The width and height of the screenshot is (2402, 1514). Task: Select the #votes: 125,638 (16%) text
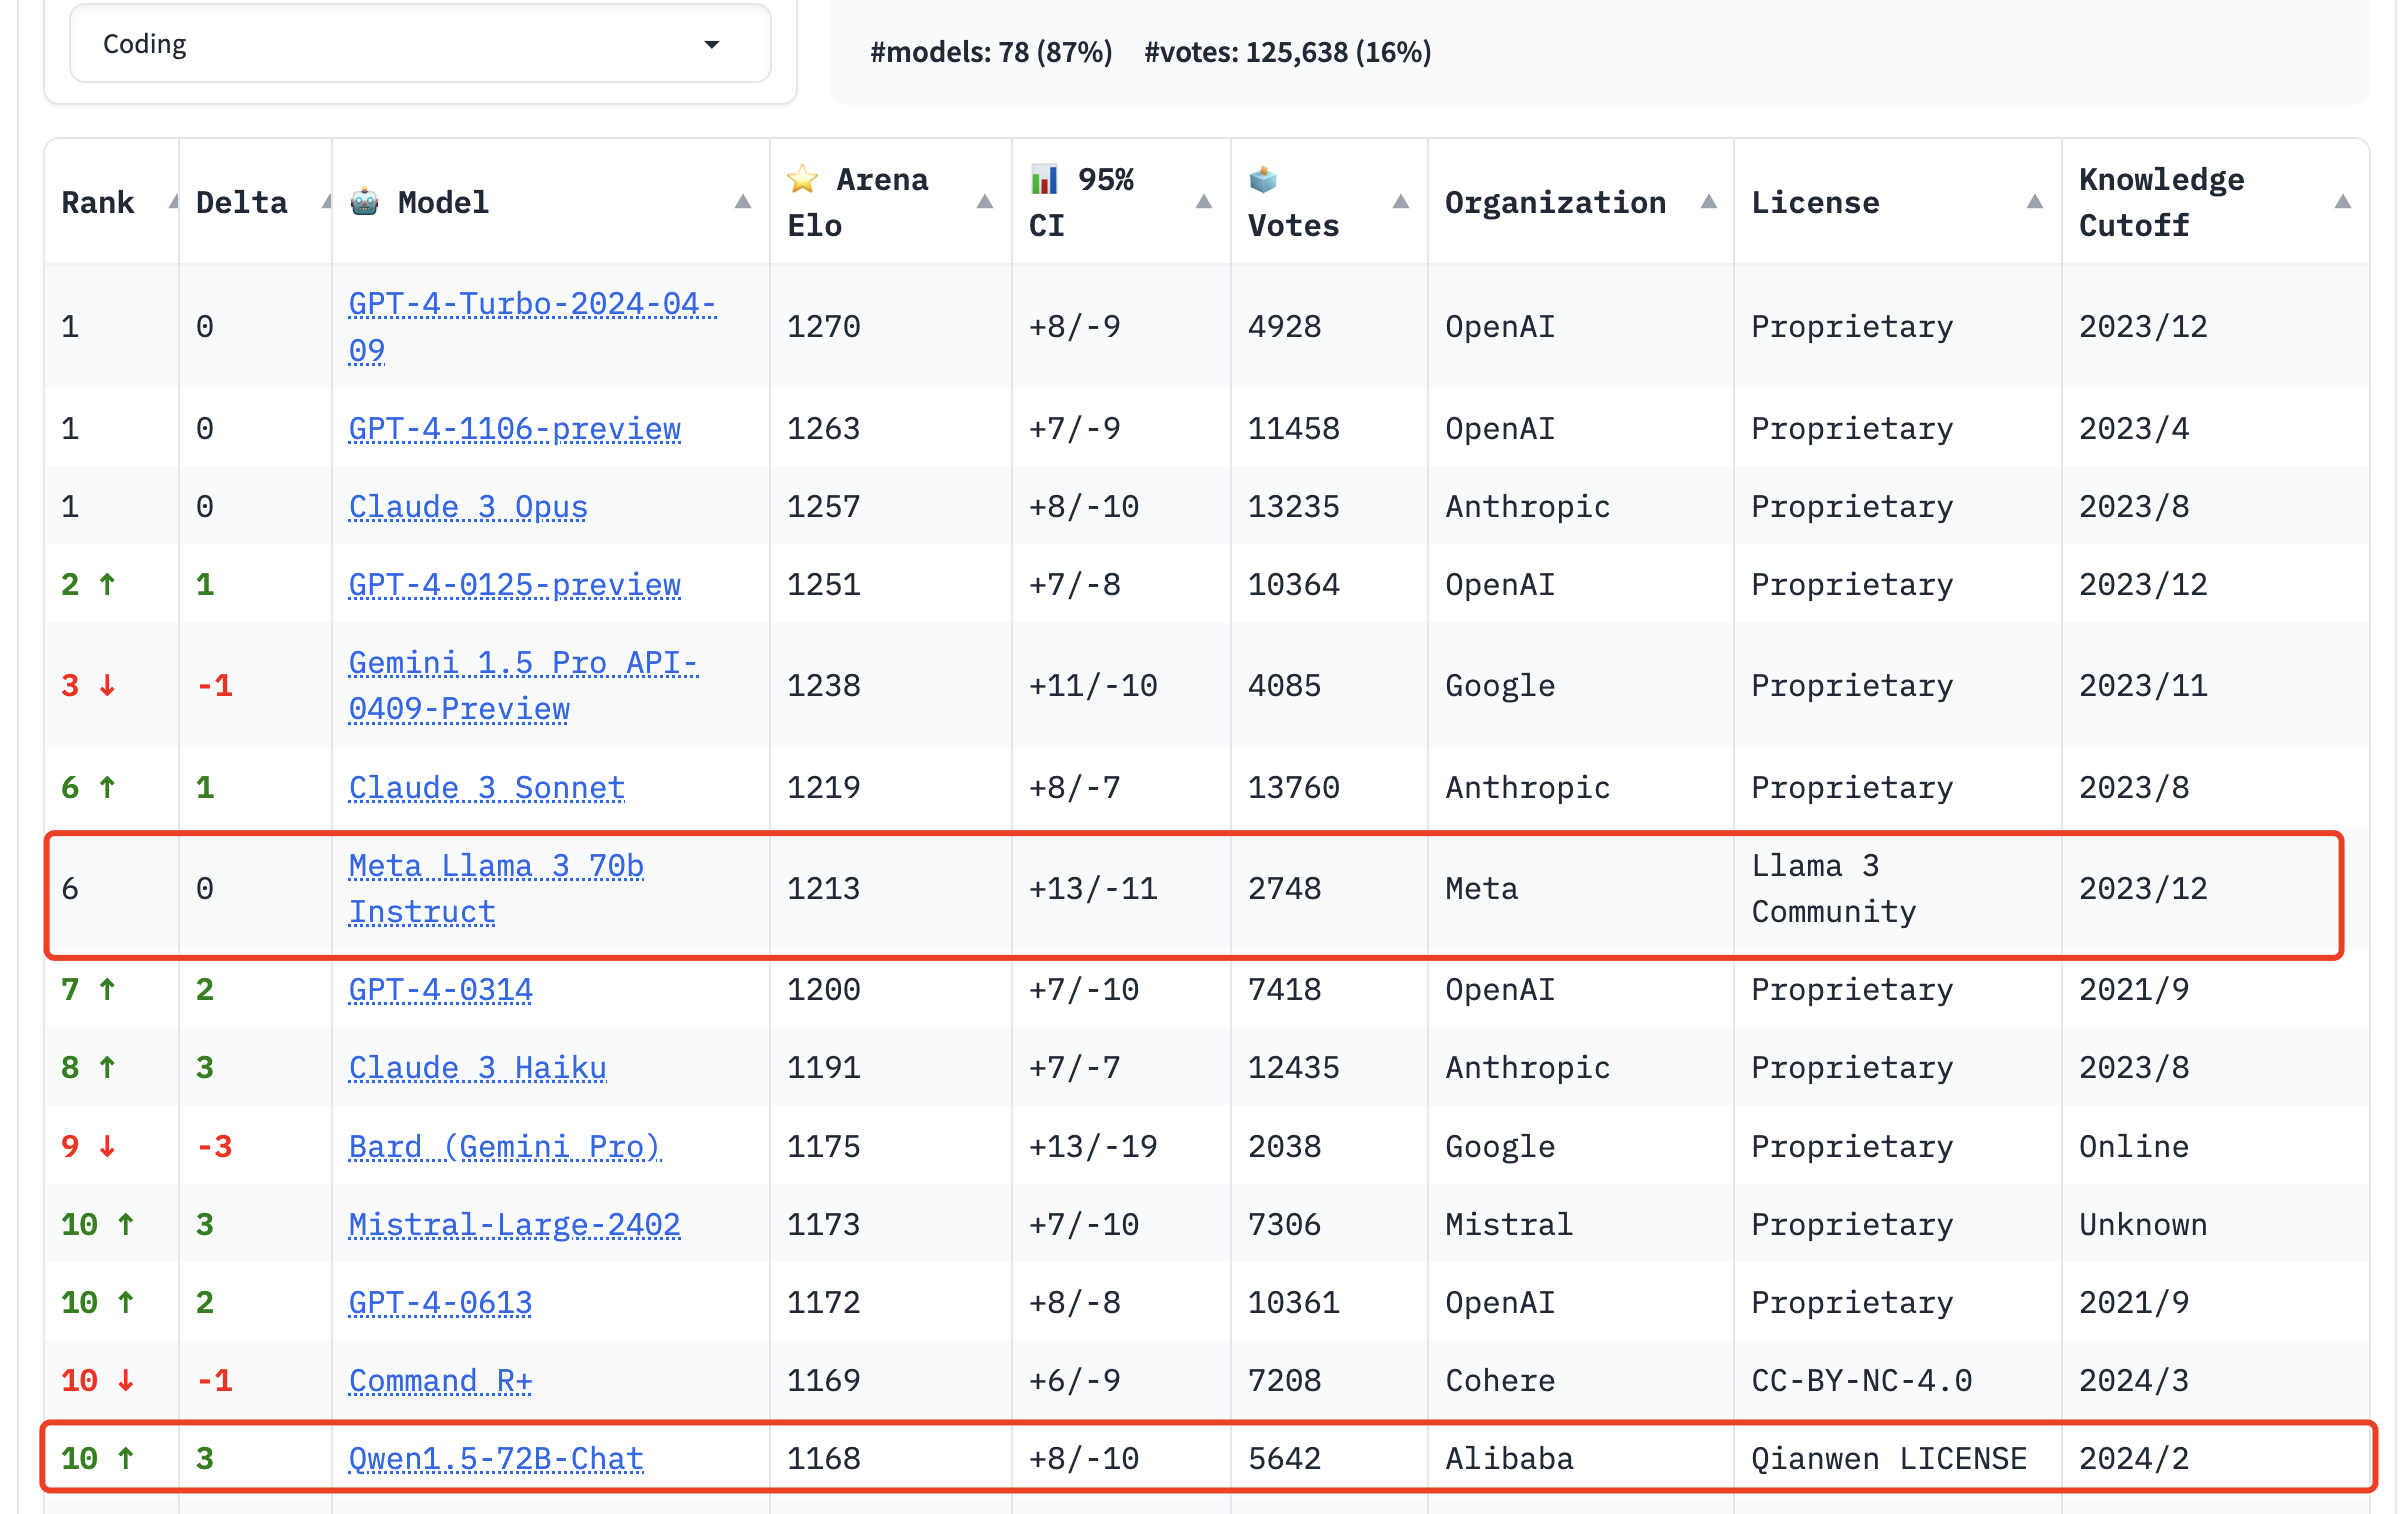1288,52
